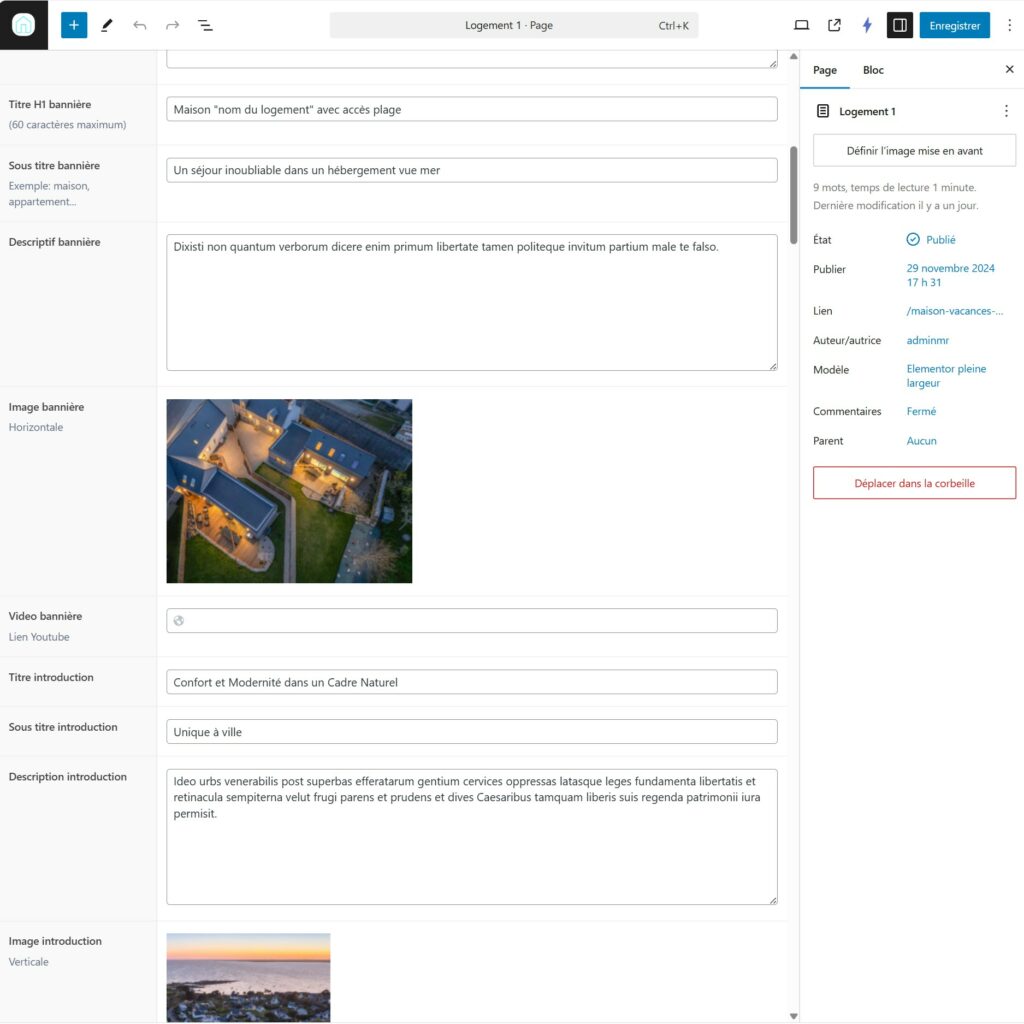Click the Video bannière URL field
Viewport: 1024px width, 1024px height.
[x=472, y=620]
